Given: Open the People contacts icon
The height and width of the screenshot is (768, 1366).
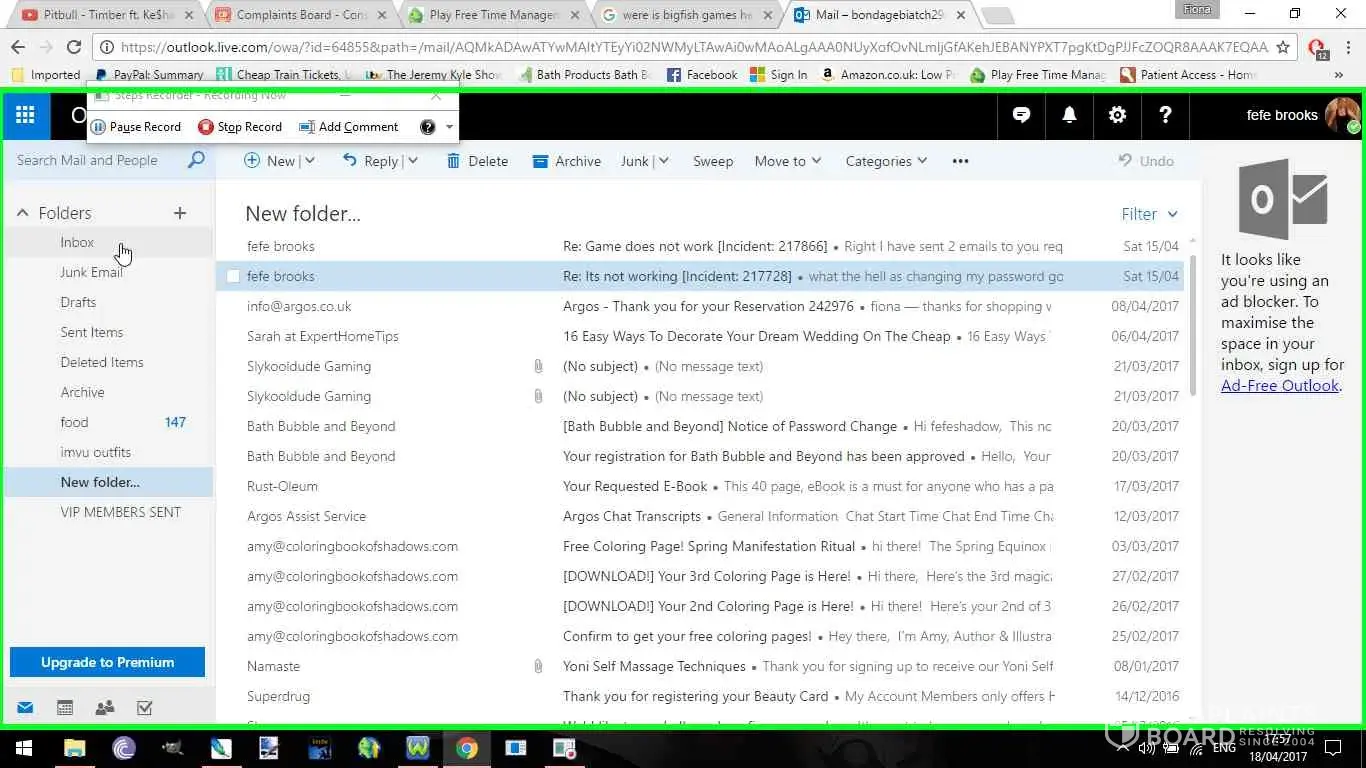Looking at the screenshot, I should pos(105,708).
